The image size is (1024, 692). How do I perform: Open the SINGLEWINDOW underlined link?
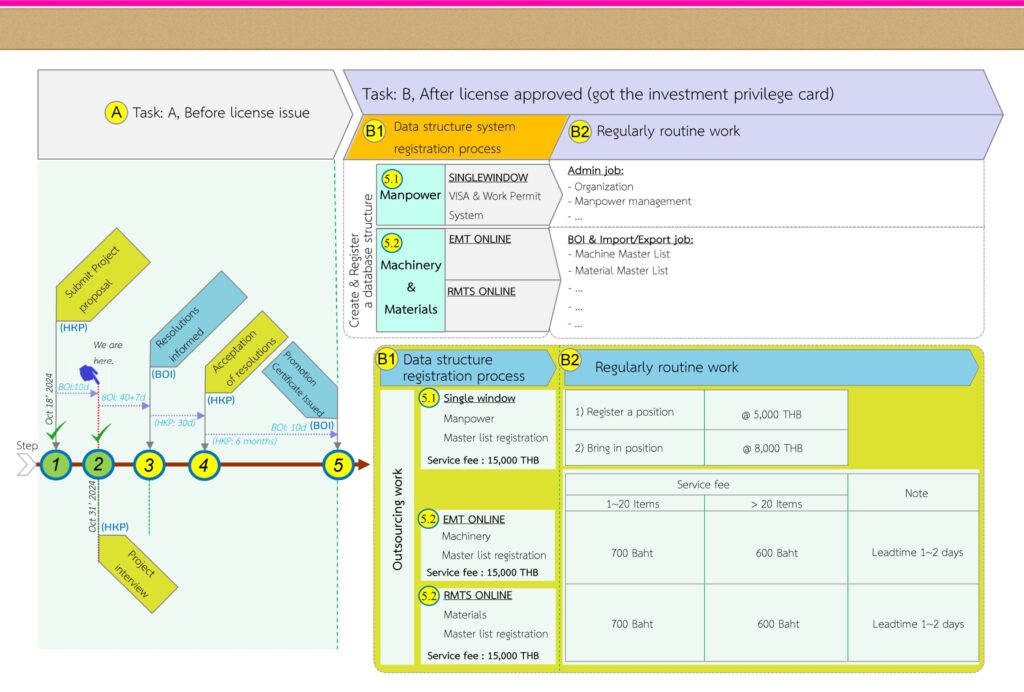[488, 178]
